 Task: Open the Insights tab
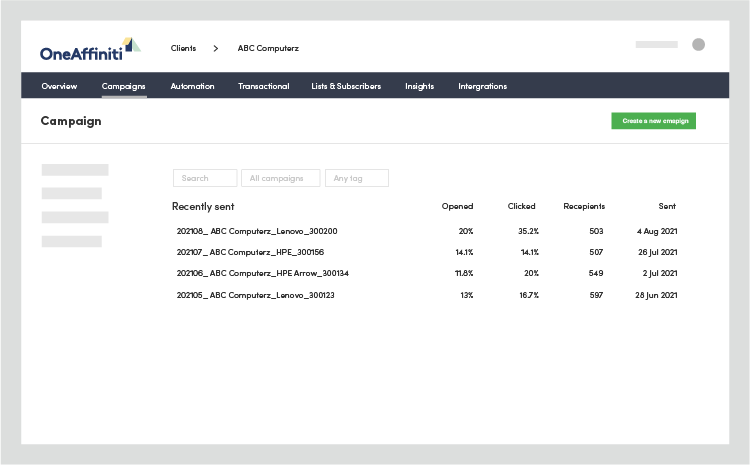[x=419, y=86]
